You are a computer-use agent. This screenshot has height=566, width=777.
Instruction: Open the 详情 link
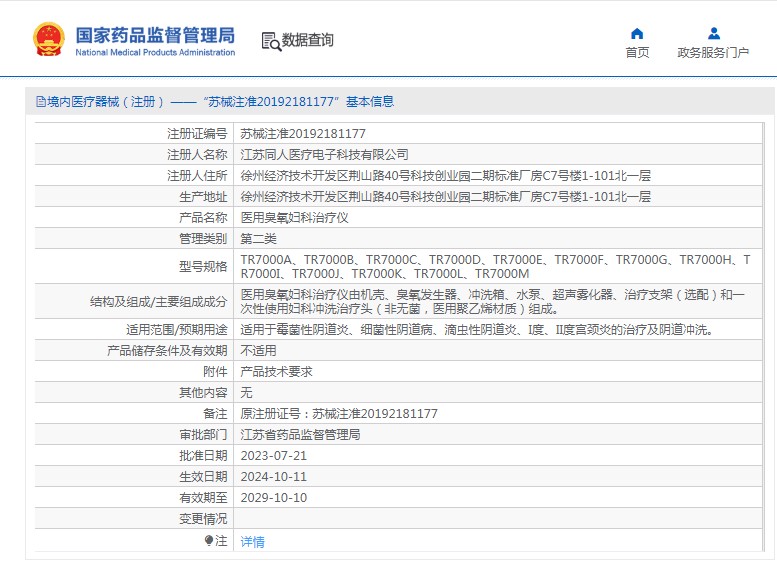(253, 541)
